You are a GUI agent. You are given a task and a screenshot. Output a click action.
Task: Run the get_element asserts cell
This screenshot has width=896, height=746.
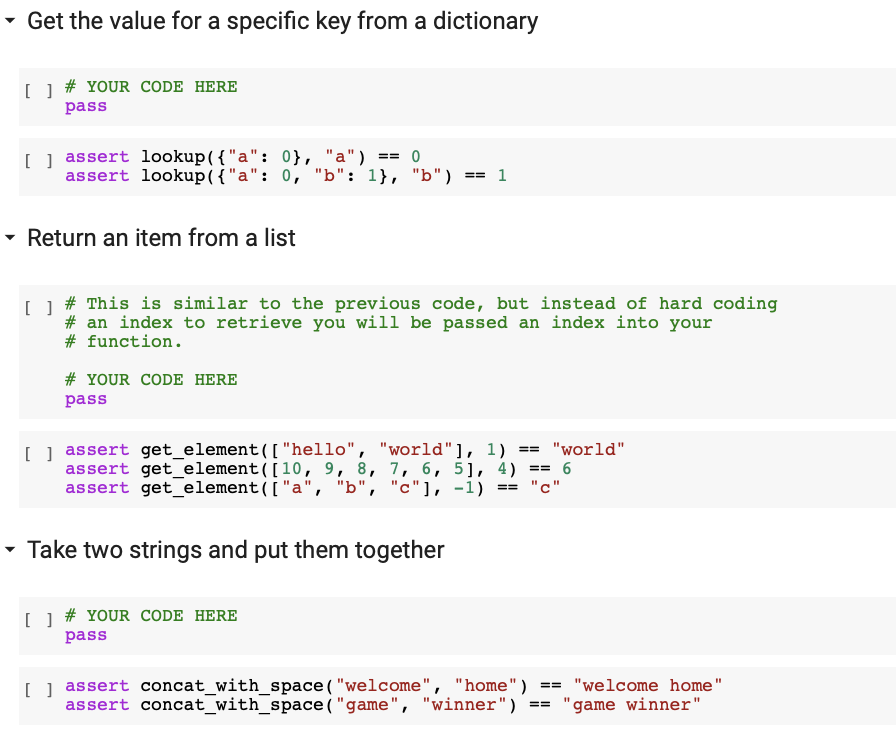[x=33, y=451]
